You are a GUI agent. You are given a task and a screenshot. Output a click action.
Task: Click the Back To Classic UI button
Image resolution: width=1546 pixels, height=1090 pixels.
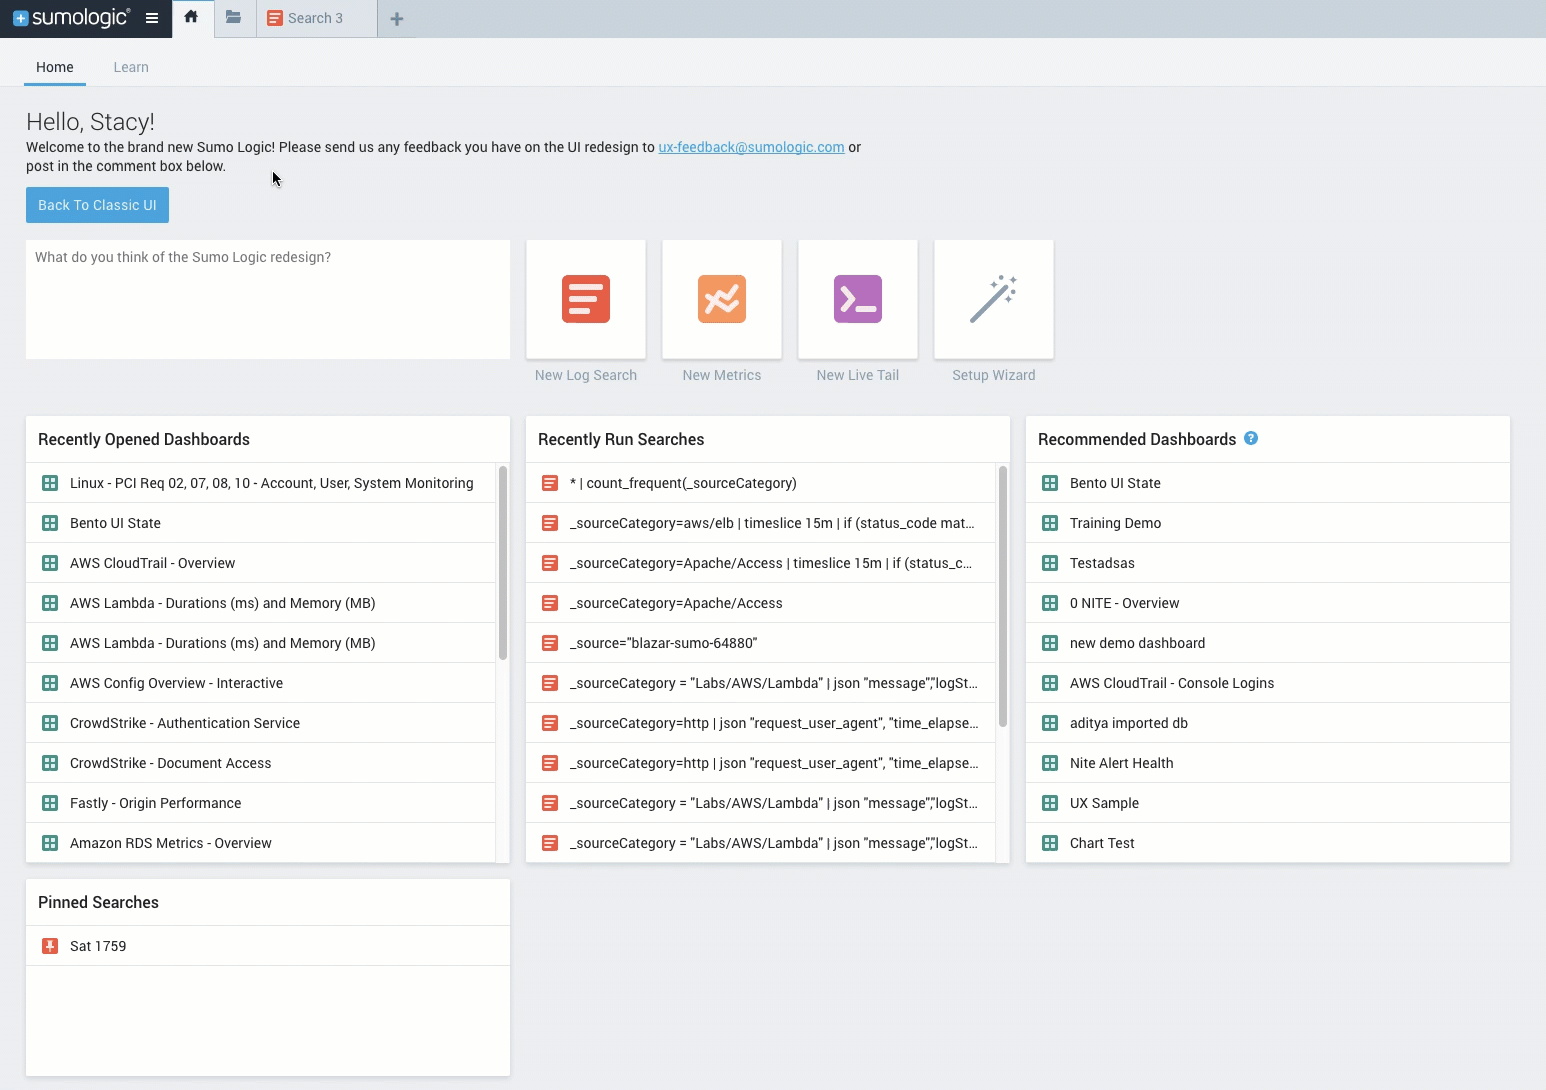[x=96, y=205]
